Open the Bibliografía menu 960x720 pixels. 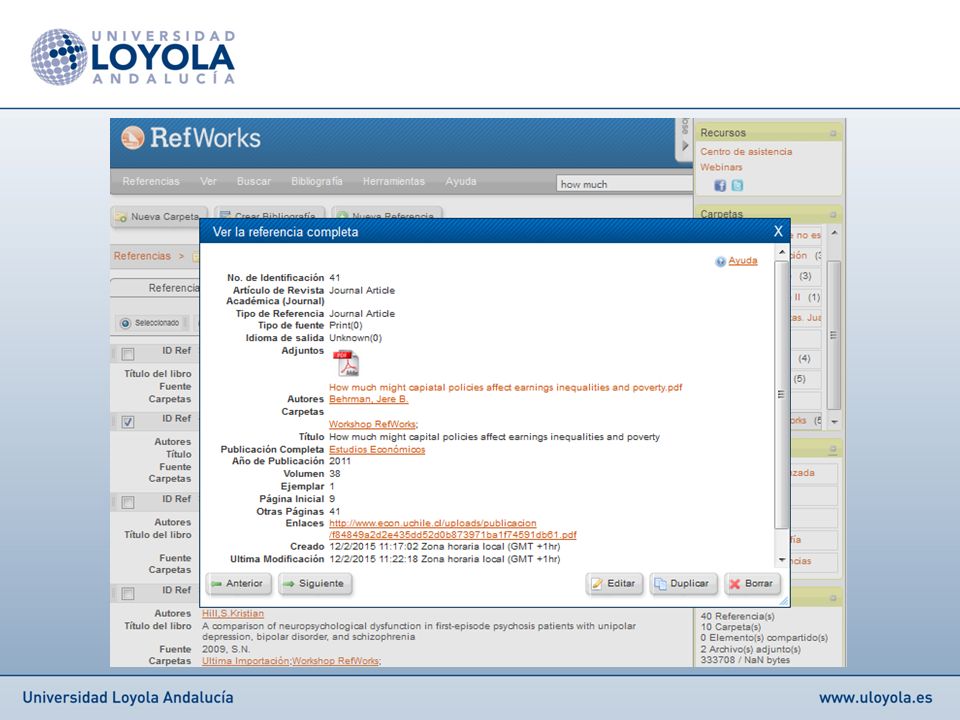pos(317,181)
